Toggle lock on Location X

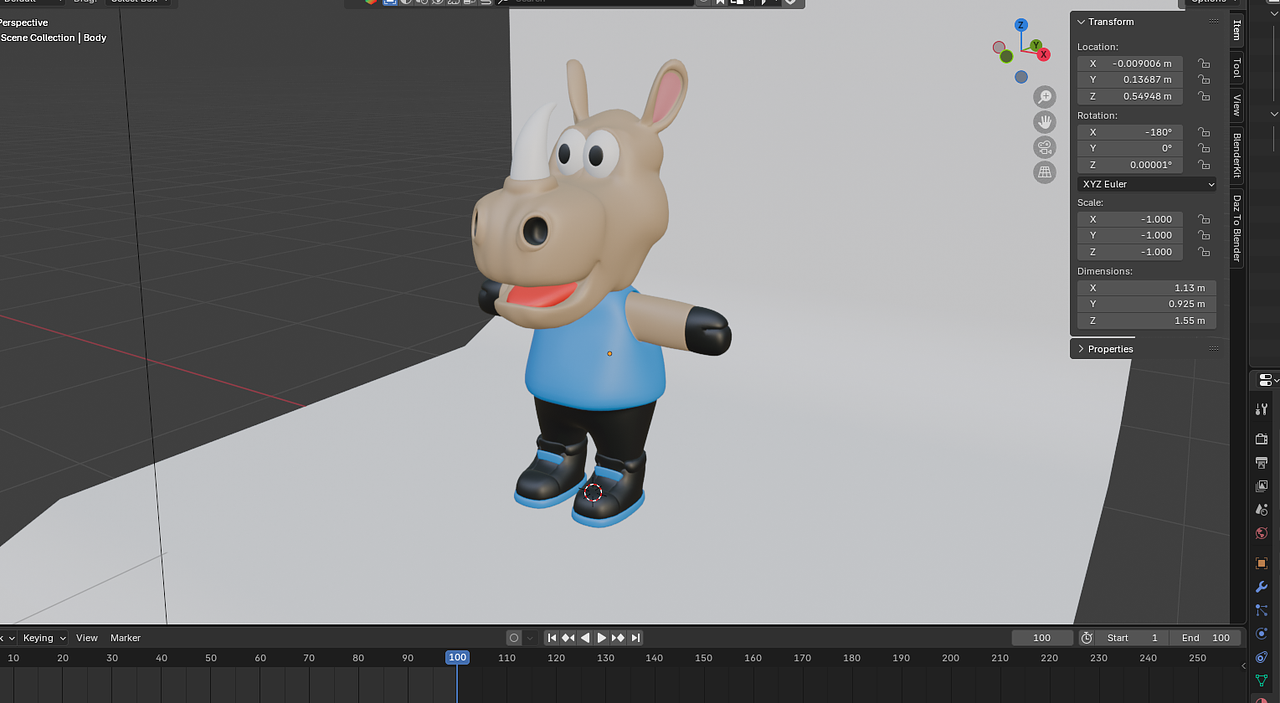pos(1204,64)
